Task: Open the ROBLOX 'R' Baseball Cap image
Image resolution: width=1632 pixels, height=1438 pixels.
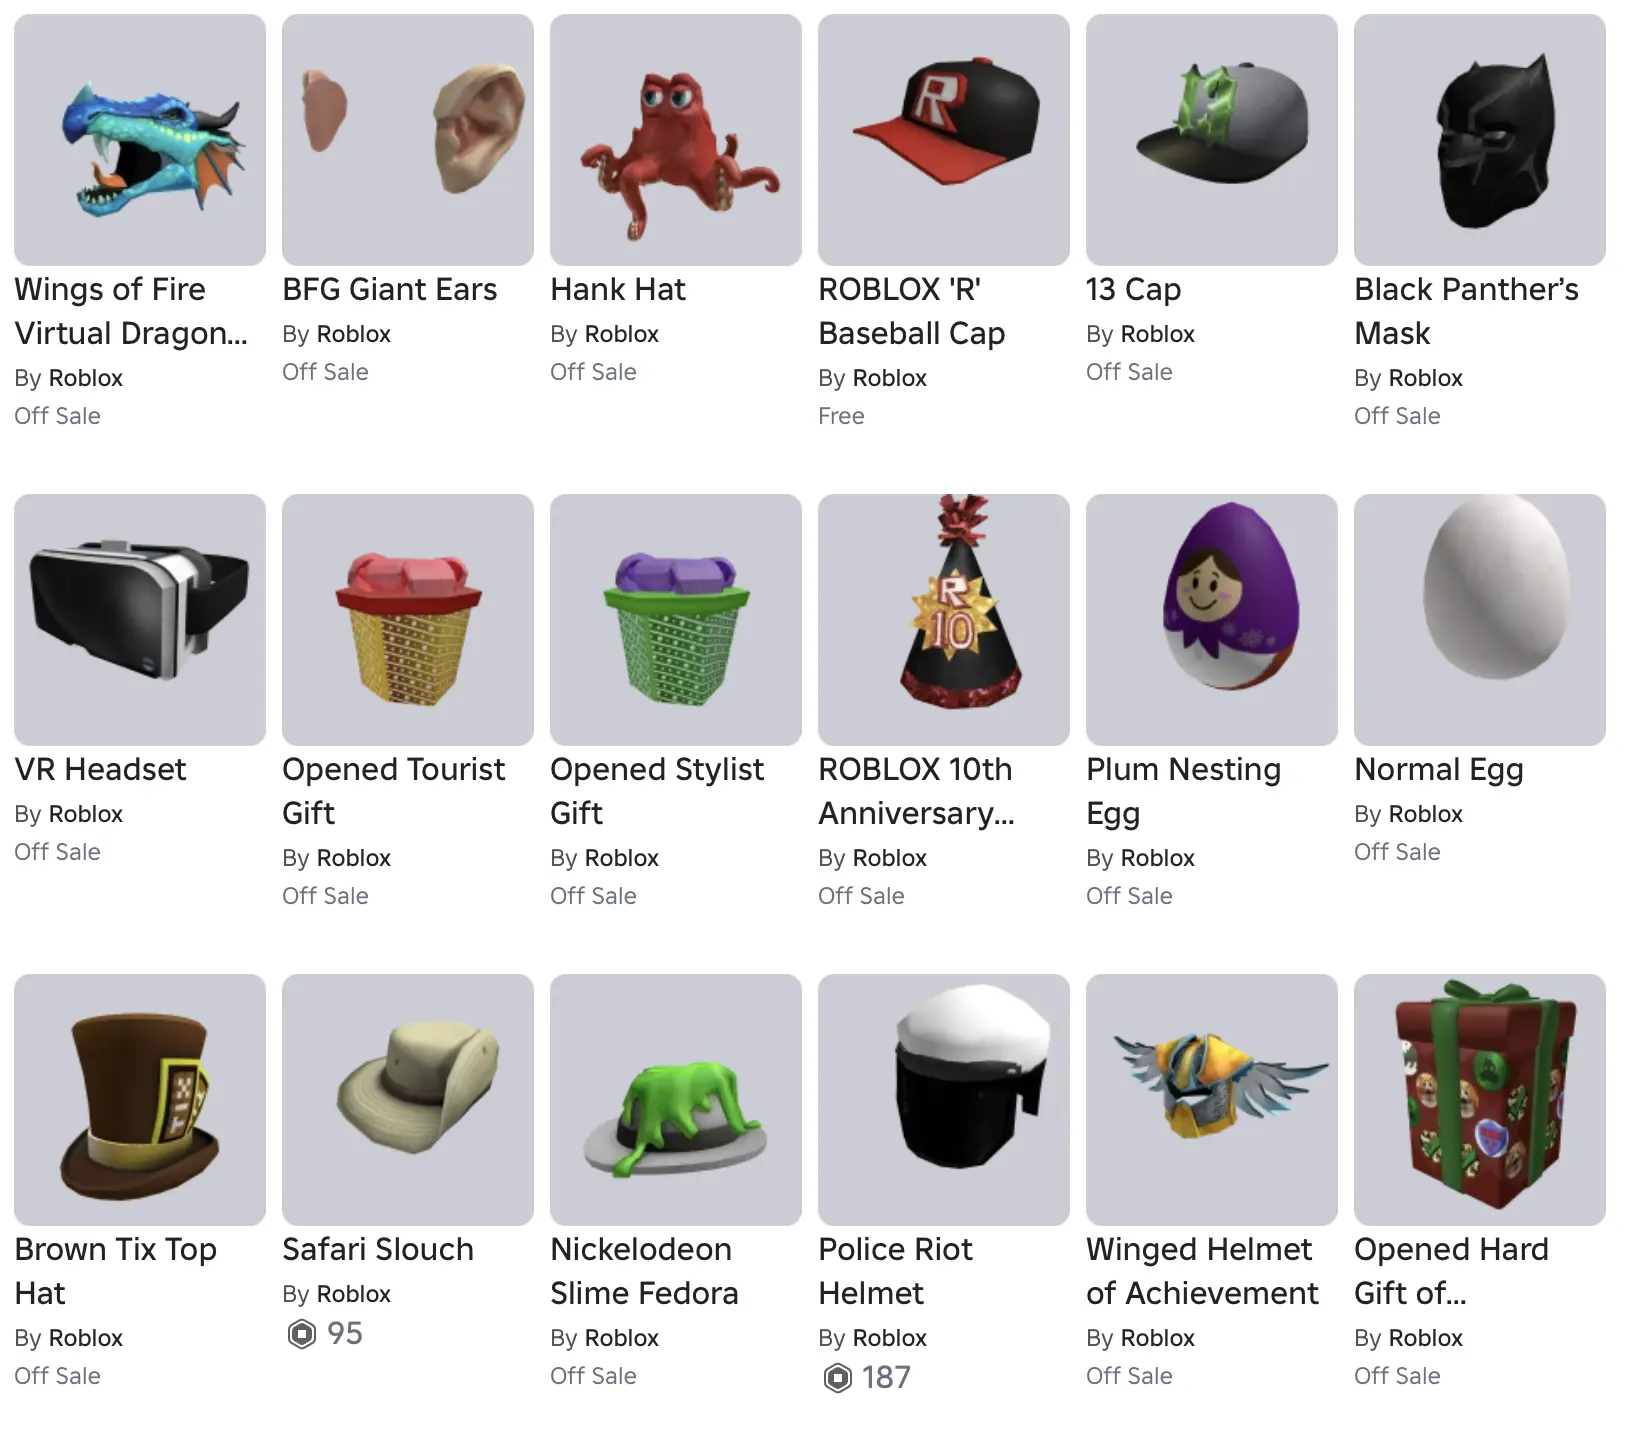Action: 944,140
